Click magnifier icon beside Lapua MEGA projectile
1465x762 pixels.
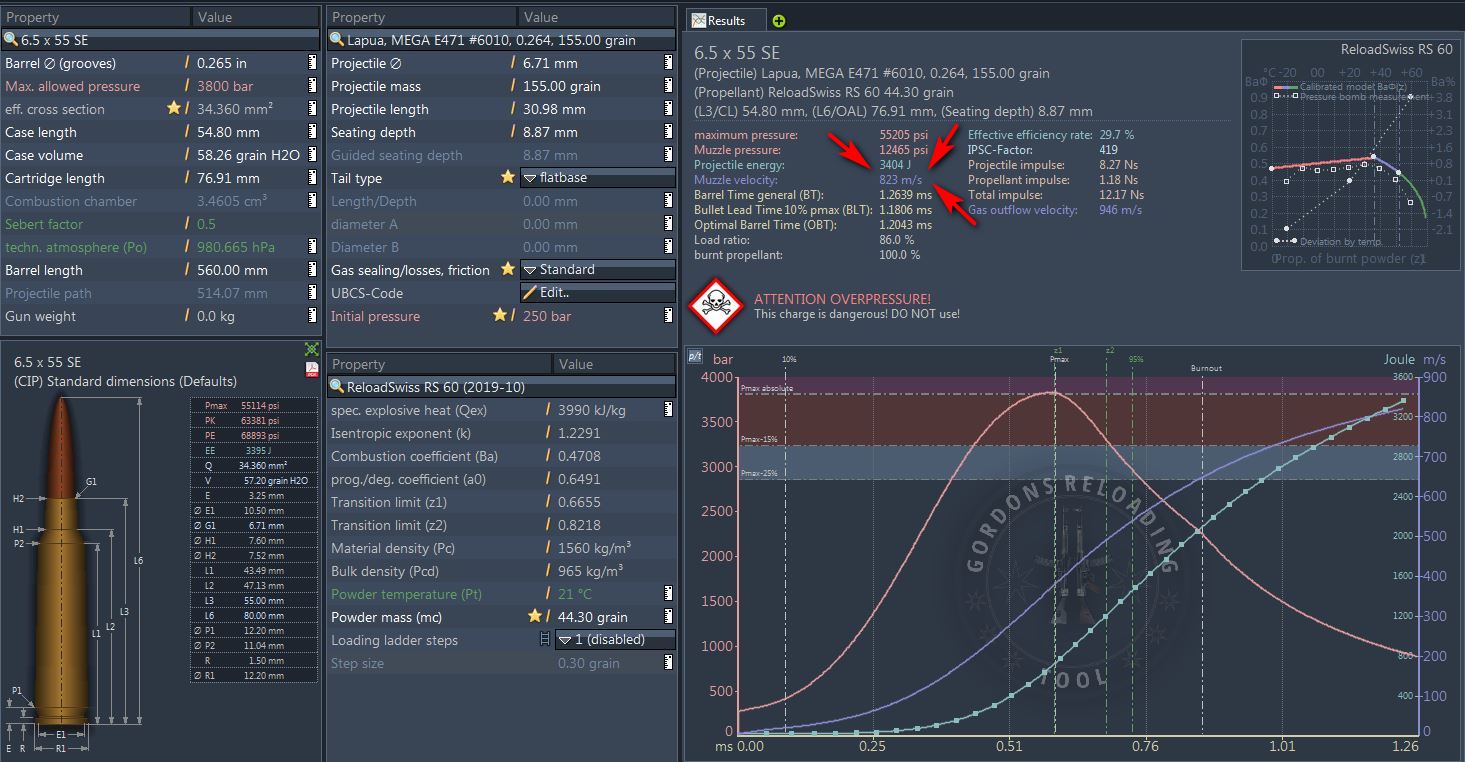click(x=338, y=40)
